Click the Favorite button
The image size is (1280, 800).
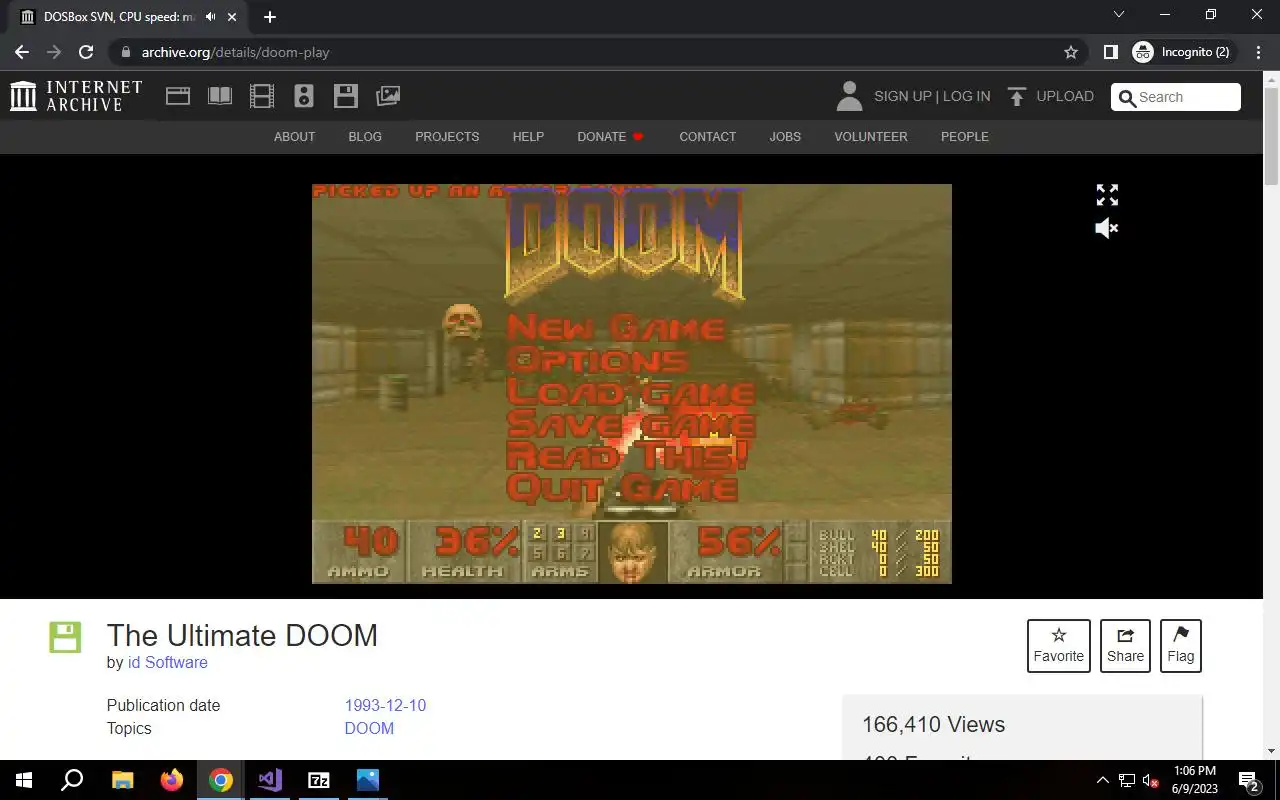1059,646
